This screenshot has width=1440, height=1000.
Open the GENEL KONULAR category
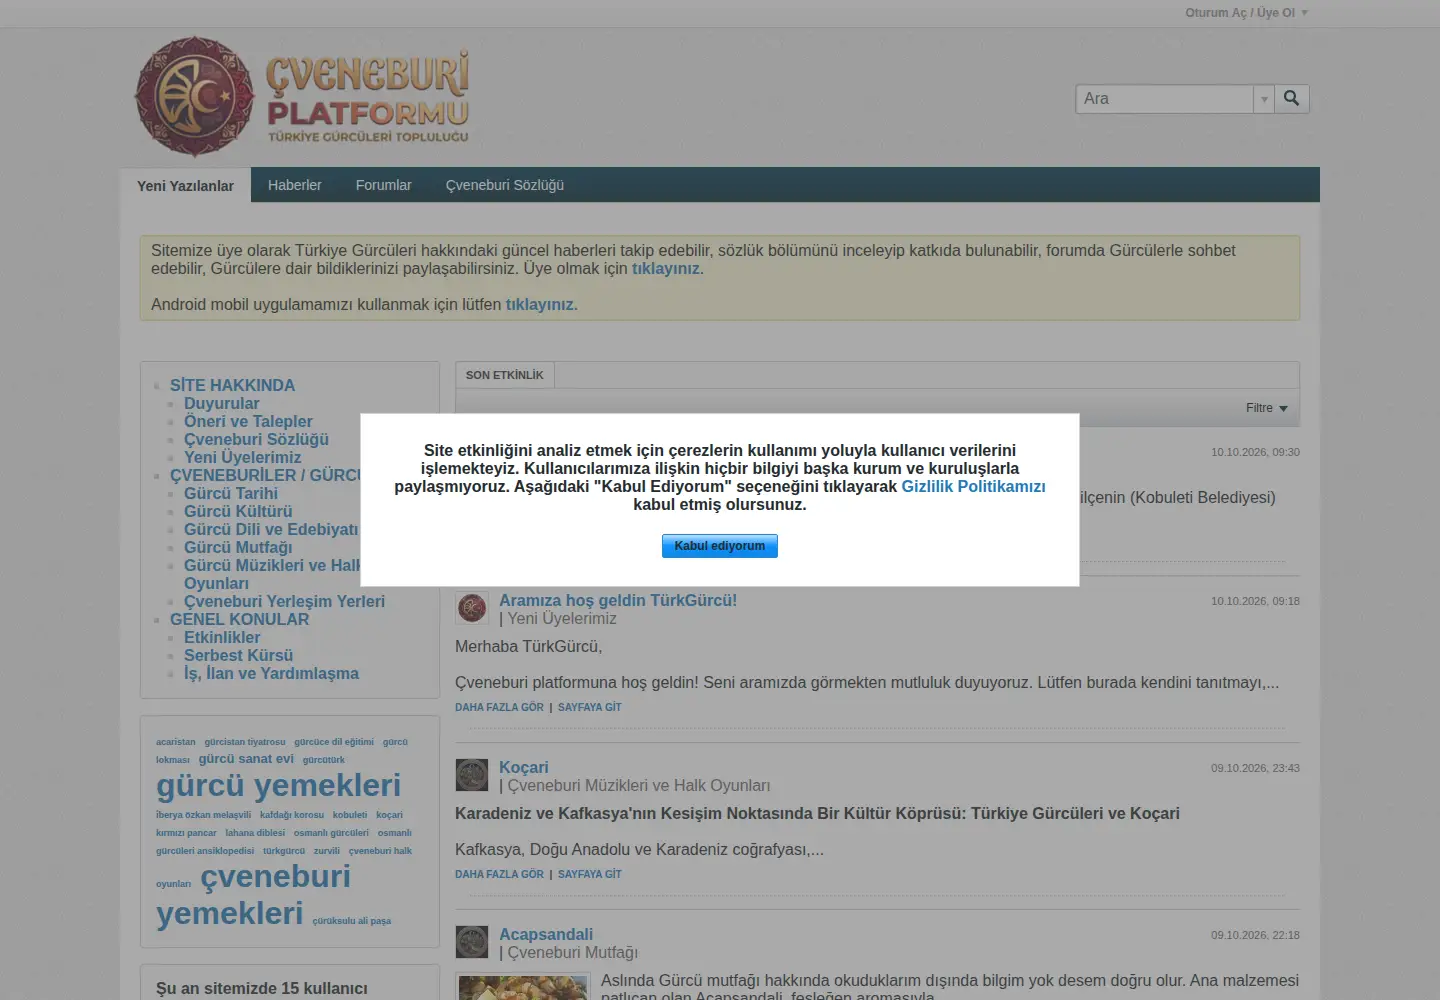click(x=239, y=619)
